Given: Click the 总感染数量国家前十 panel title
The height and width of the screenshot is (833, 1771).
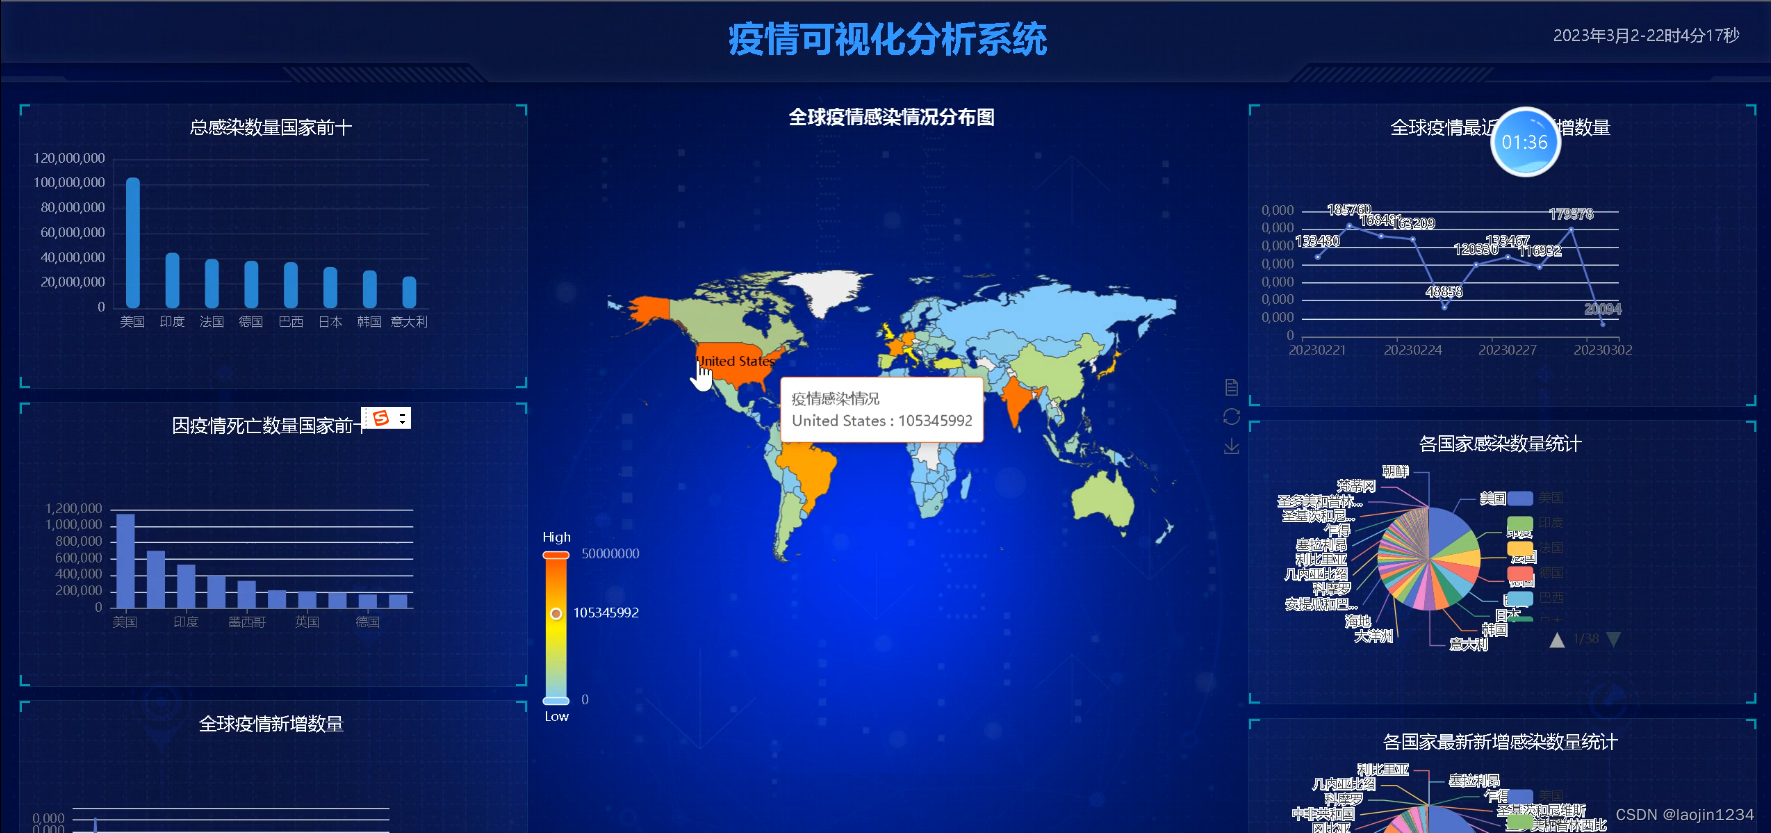Looking at the screenshot, I should tap(271, 127).
